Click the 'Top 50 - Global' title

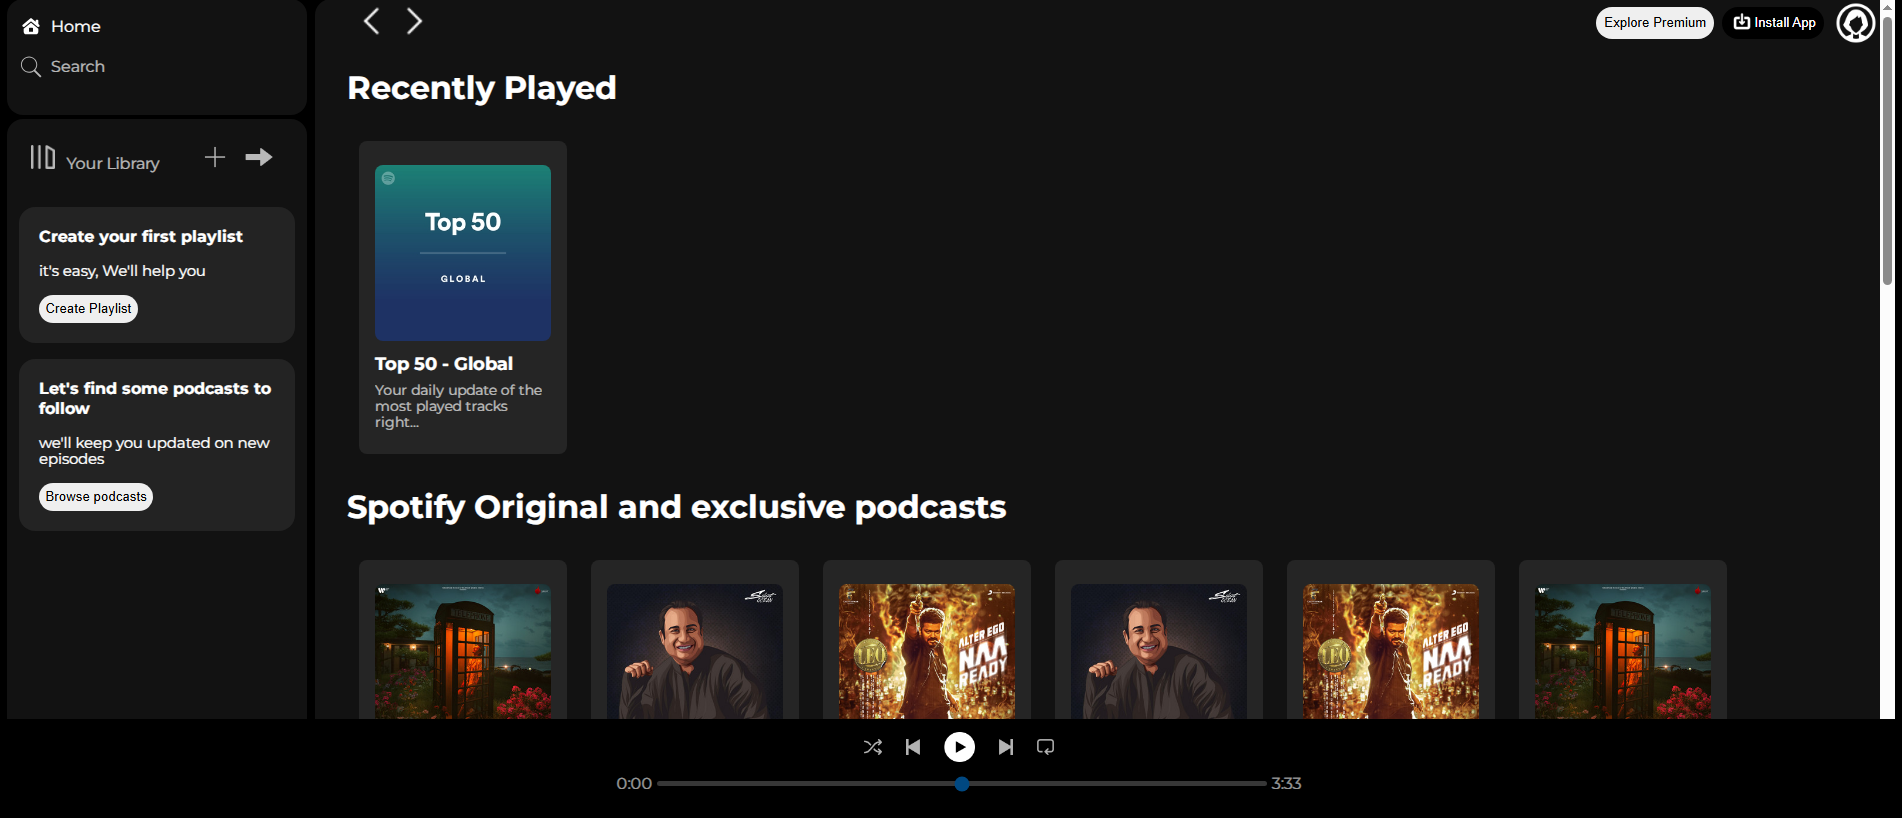444,364
